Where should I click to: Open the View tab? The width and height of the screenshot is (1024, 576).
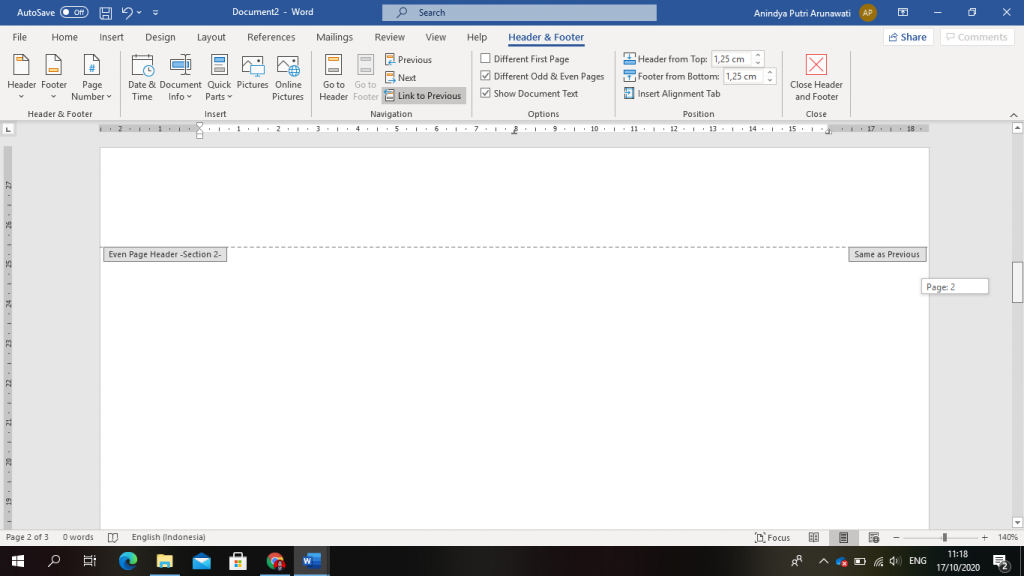(x=436, y=37)
